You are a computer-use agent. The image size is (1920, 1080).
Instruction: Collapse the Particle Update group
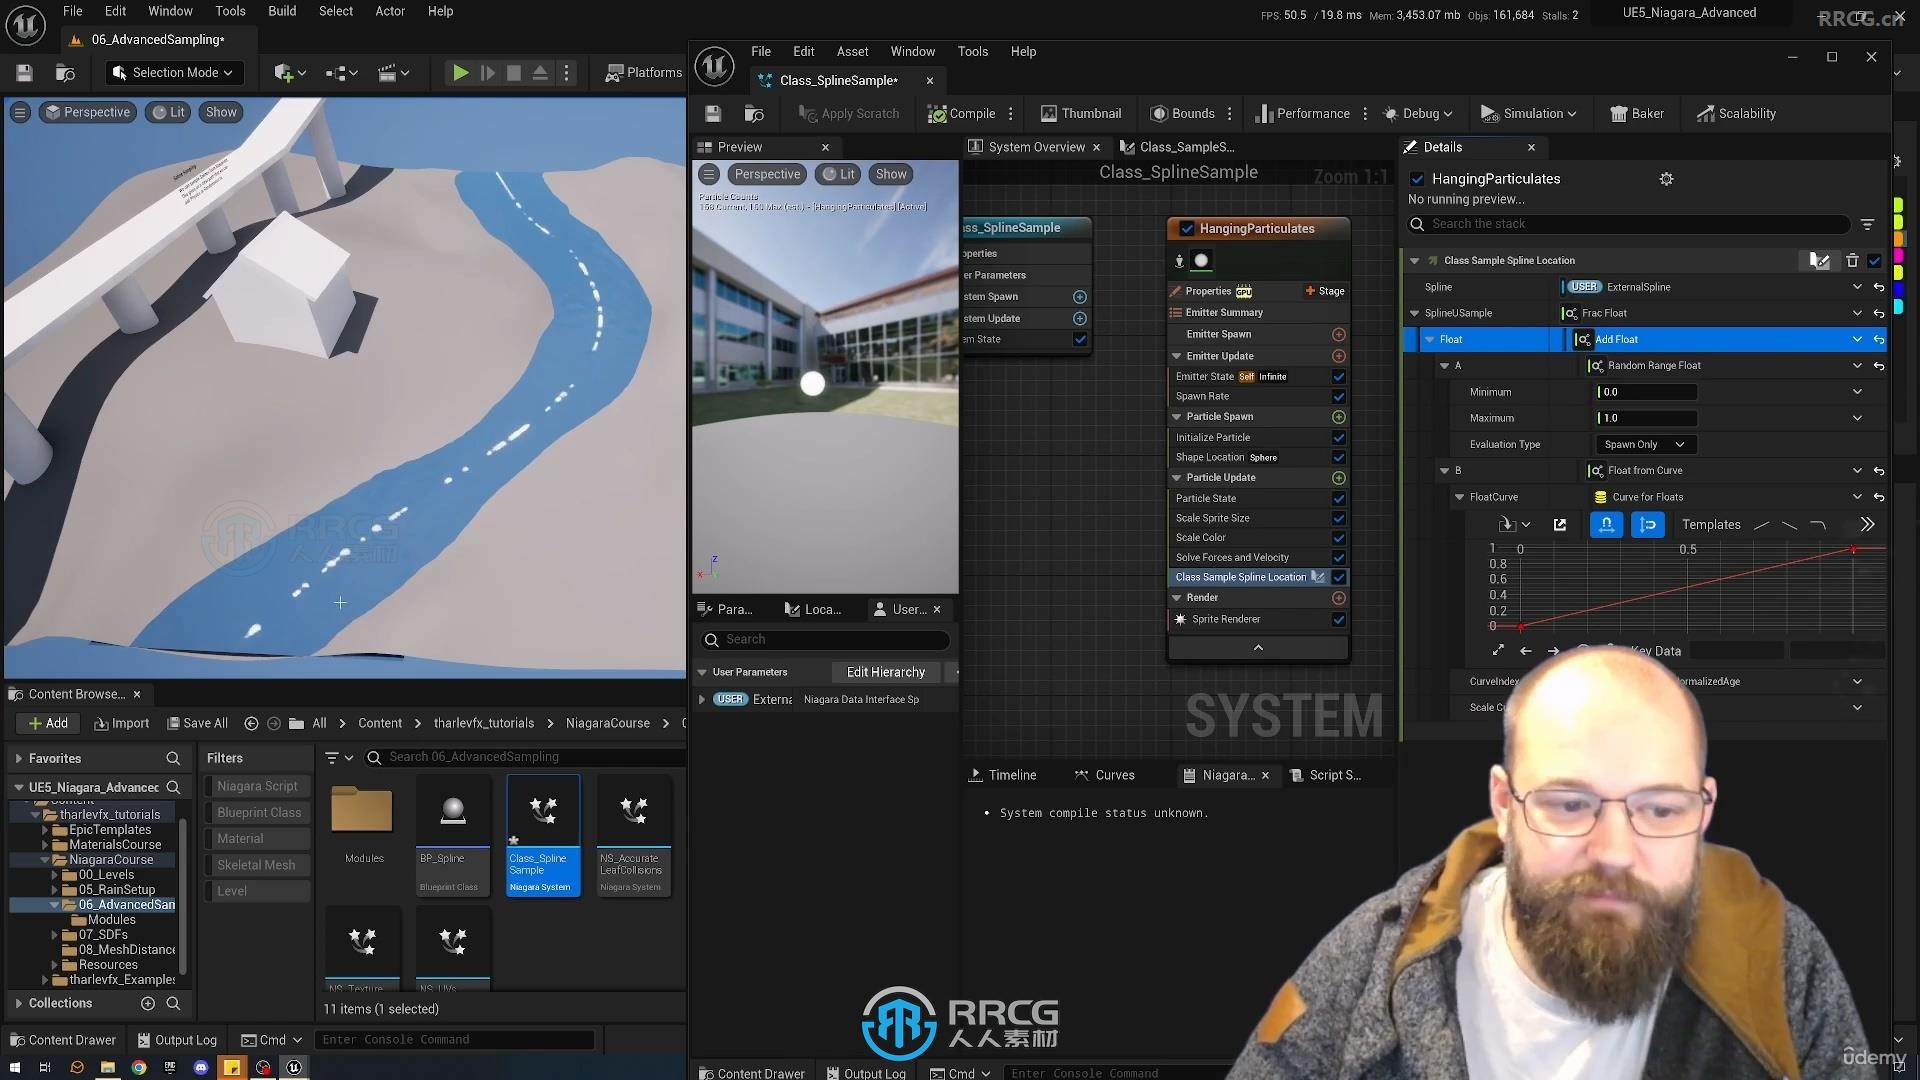pyautogui.click(x=1177, y=478)
